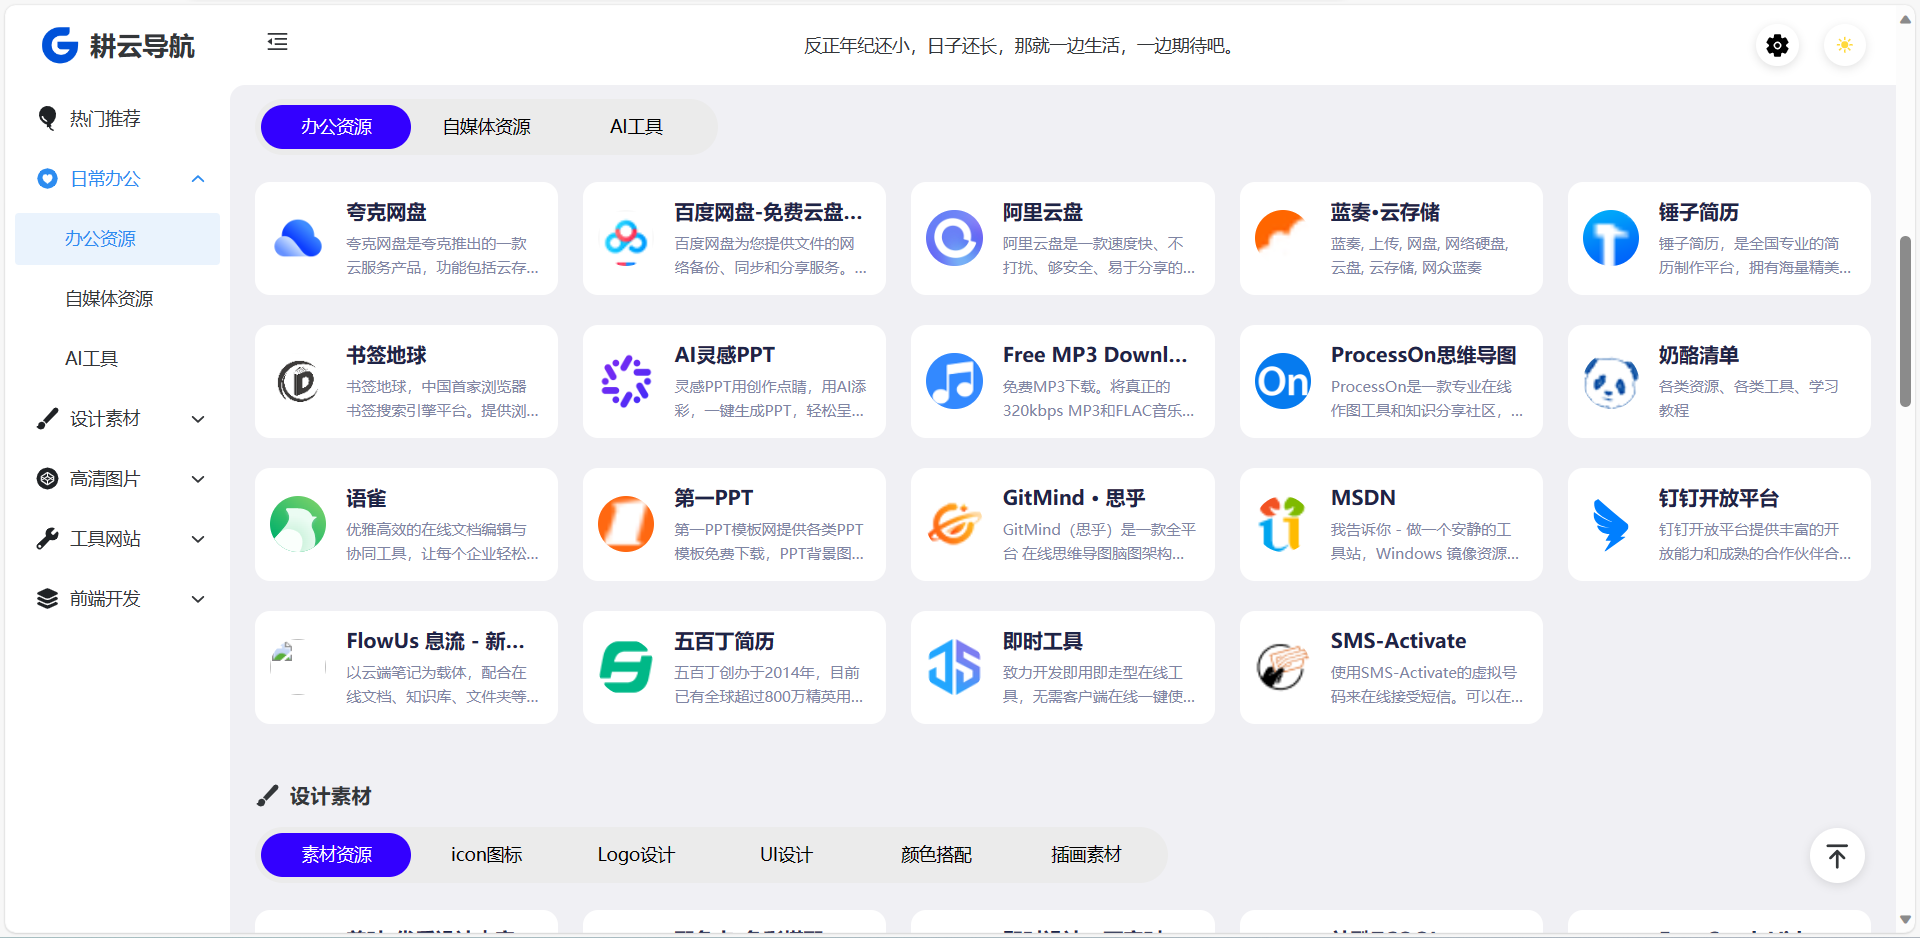Select 热门推荐 in the sidebar
This screenshot has width=1920, height=938.
tap(117, 119)
